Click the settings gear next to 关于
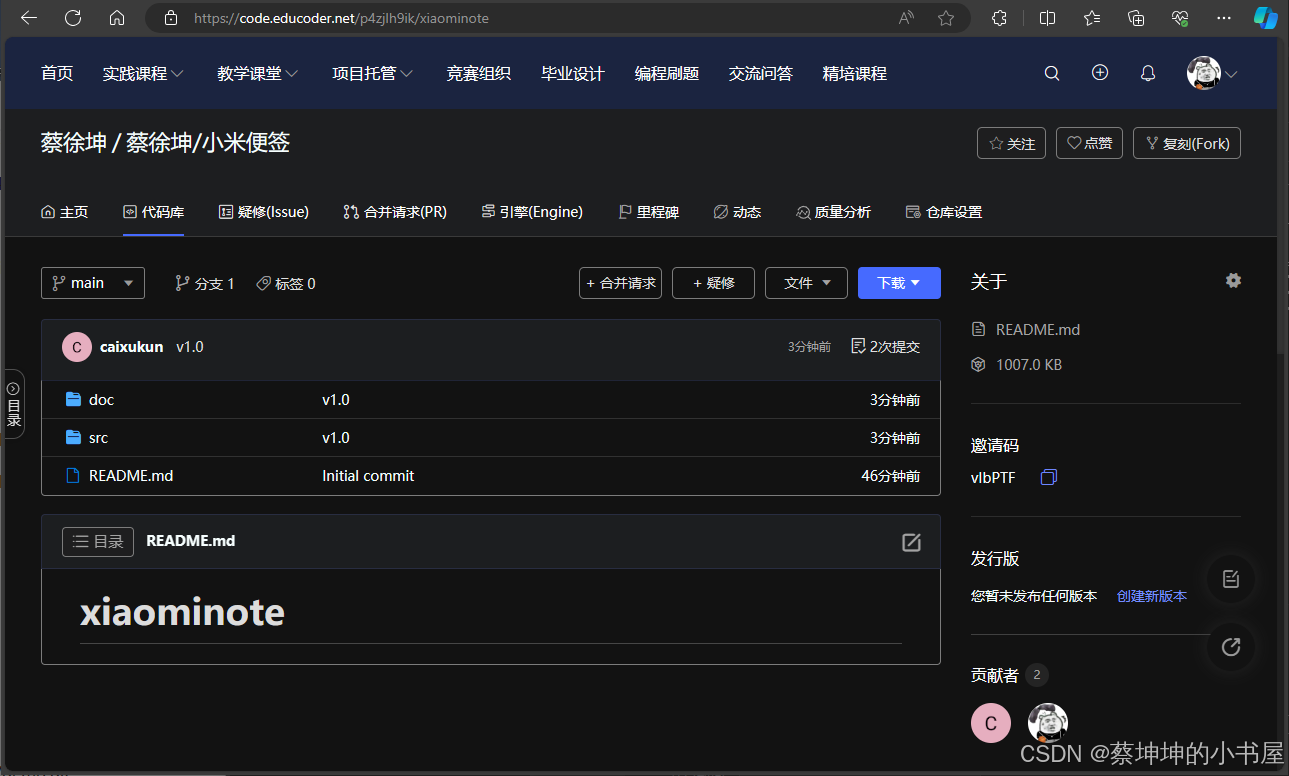1289x776 pixels. (x=1233, y=281)
